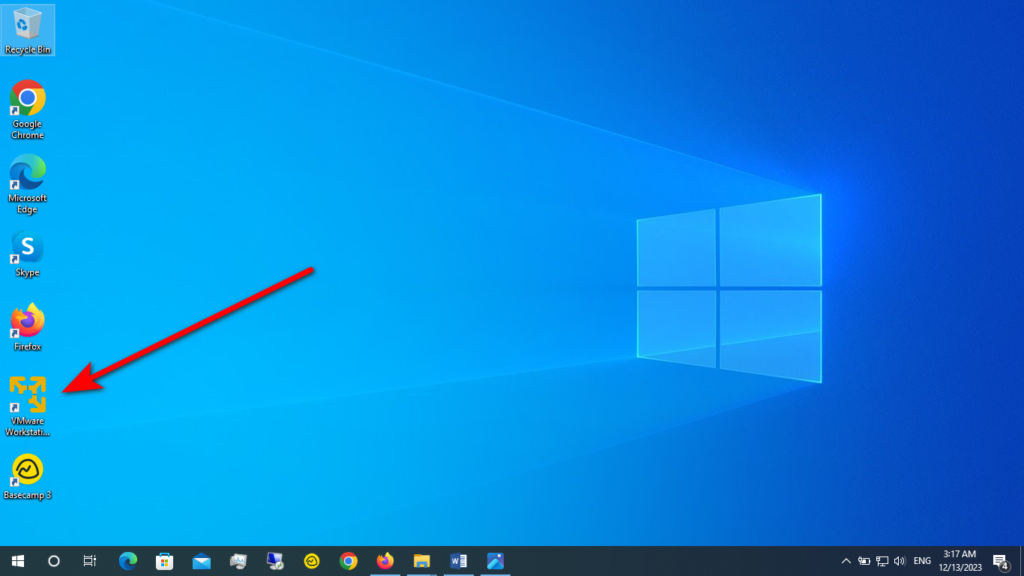Screen dimensions: 1024x576
Task: Show hidden system tray icons
Action: pyautogui.click(x=846, y=561)
